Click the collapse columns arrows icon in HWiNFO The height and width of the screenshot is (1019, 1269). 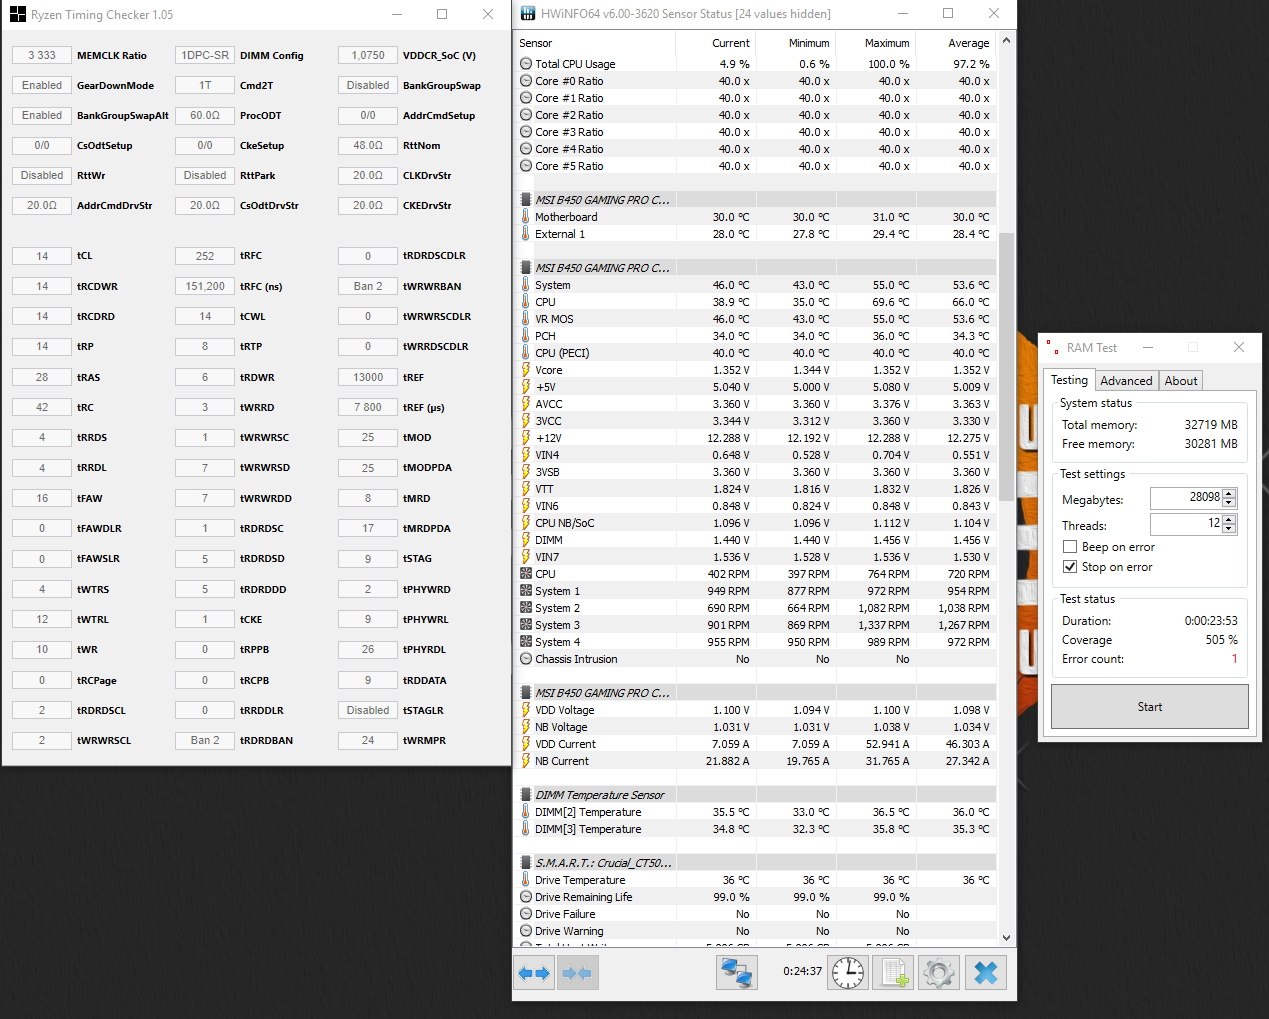click(577, 973)
